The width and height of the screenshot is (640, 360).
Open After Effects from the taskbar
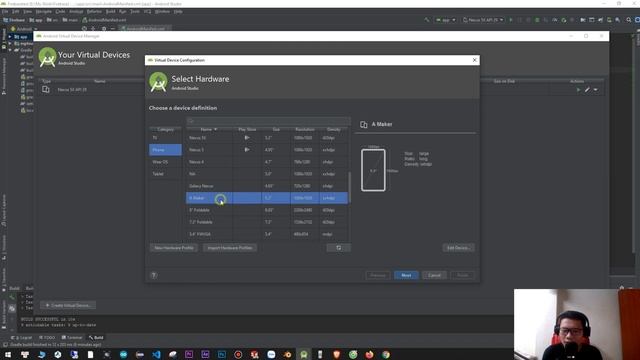tap(205, 354)
